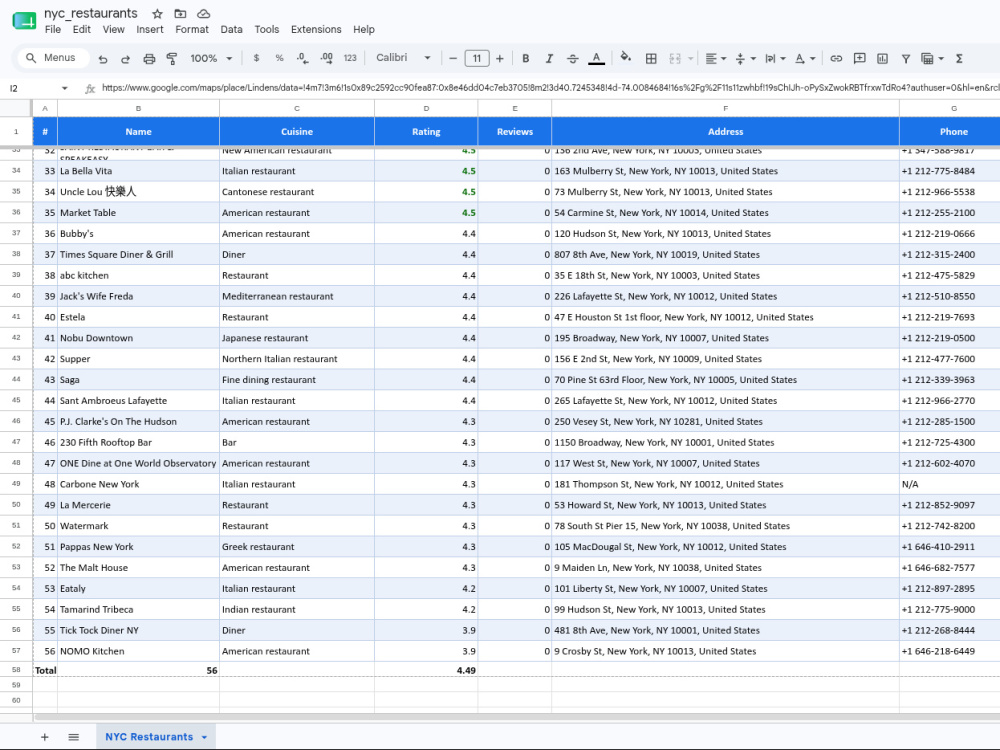Select the Carbone New York cell
Screen dimensions: 1000x750
[x=138, y=484]
